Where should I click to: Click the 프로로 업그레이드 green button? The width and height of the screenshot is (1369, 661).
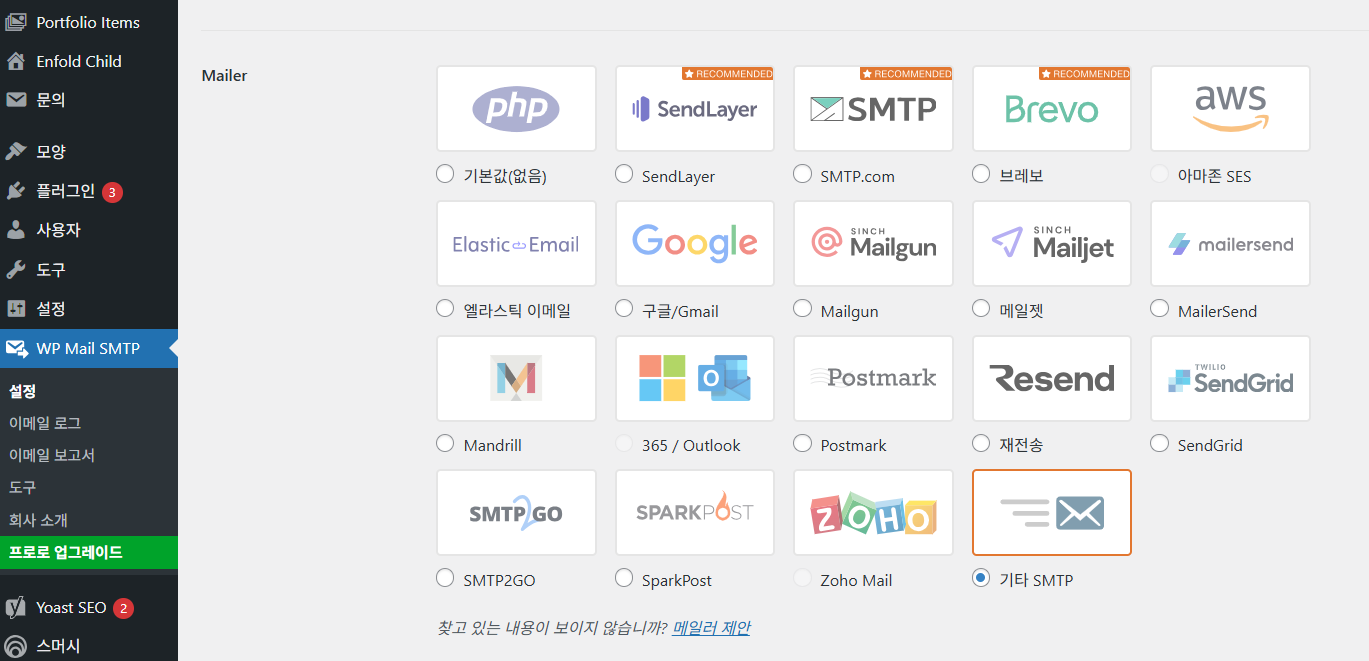point(89,552)
